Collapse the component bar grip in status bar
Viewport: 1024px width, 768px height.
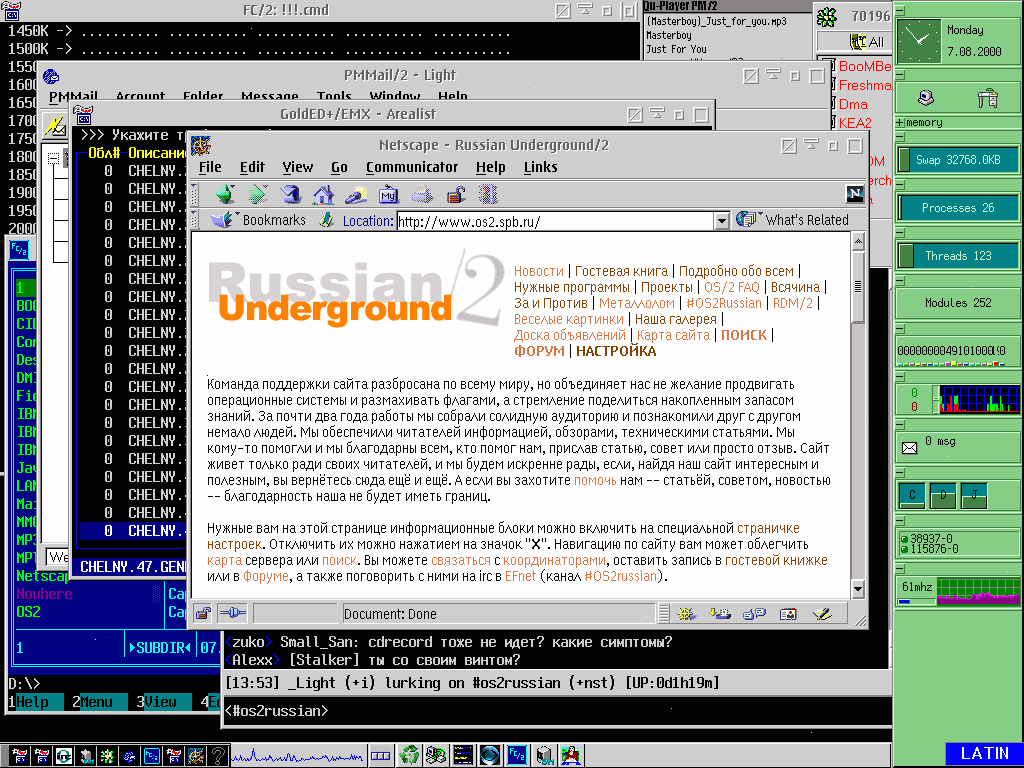[664, 614]
